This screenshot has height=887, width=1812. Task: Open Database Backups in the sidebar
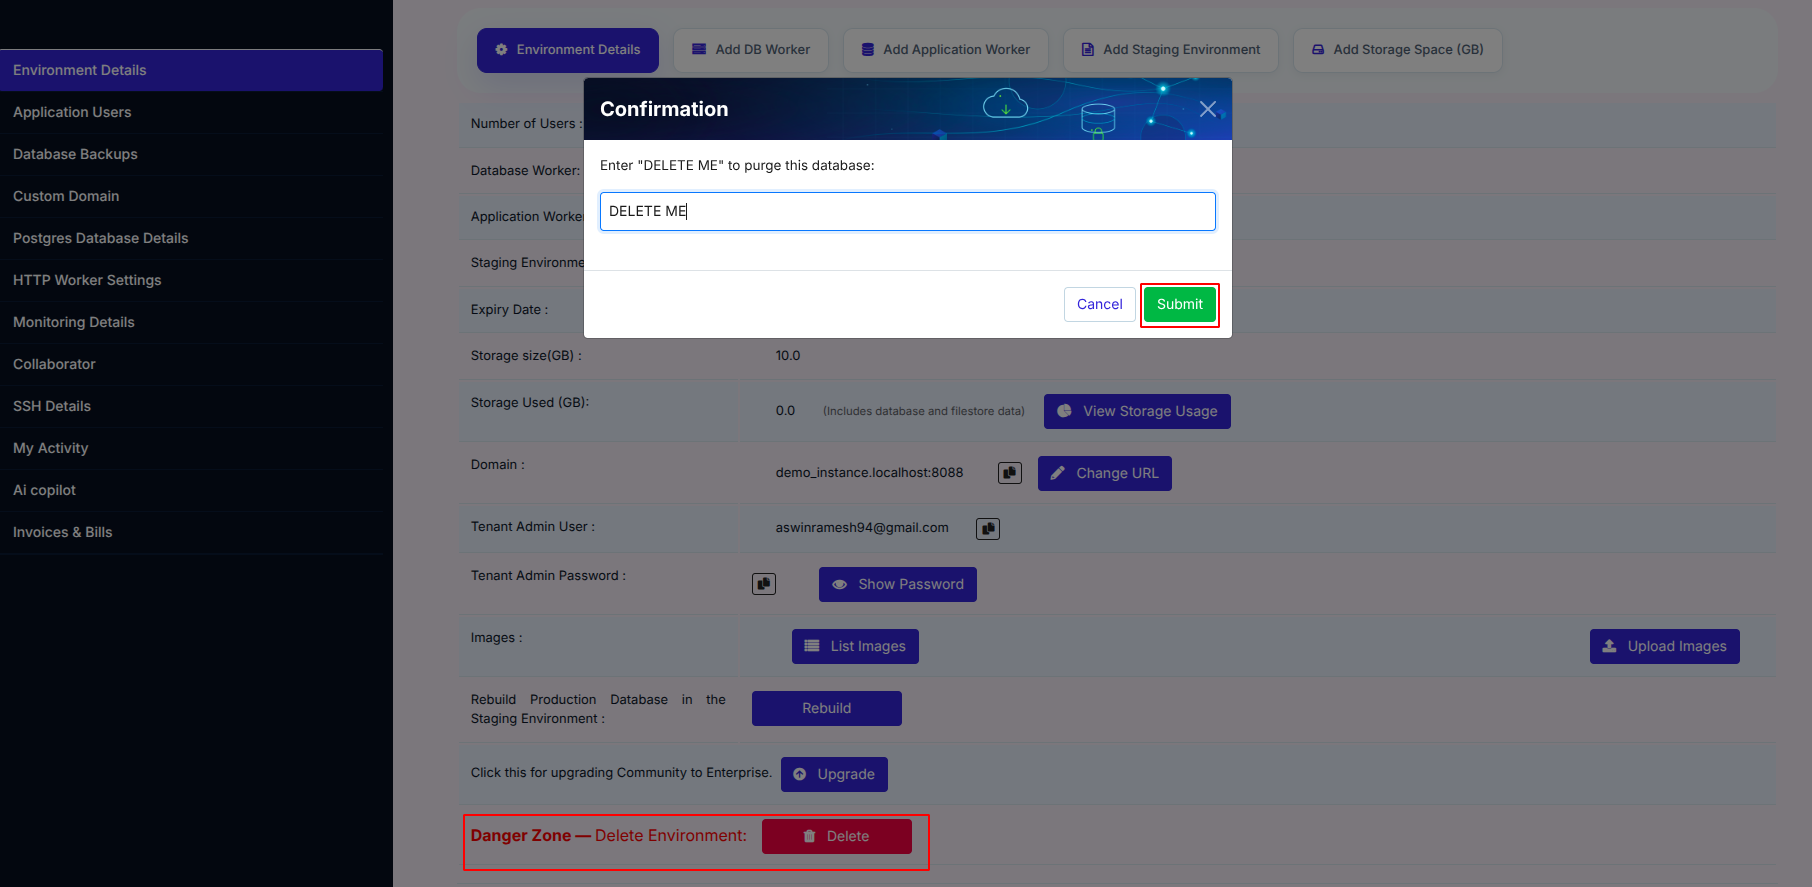coord(191,154)
